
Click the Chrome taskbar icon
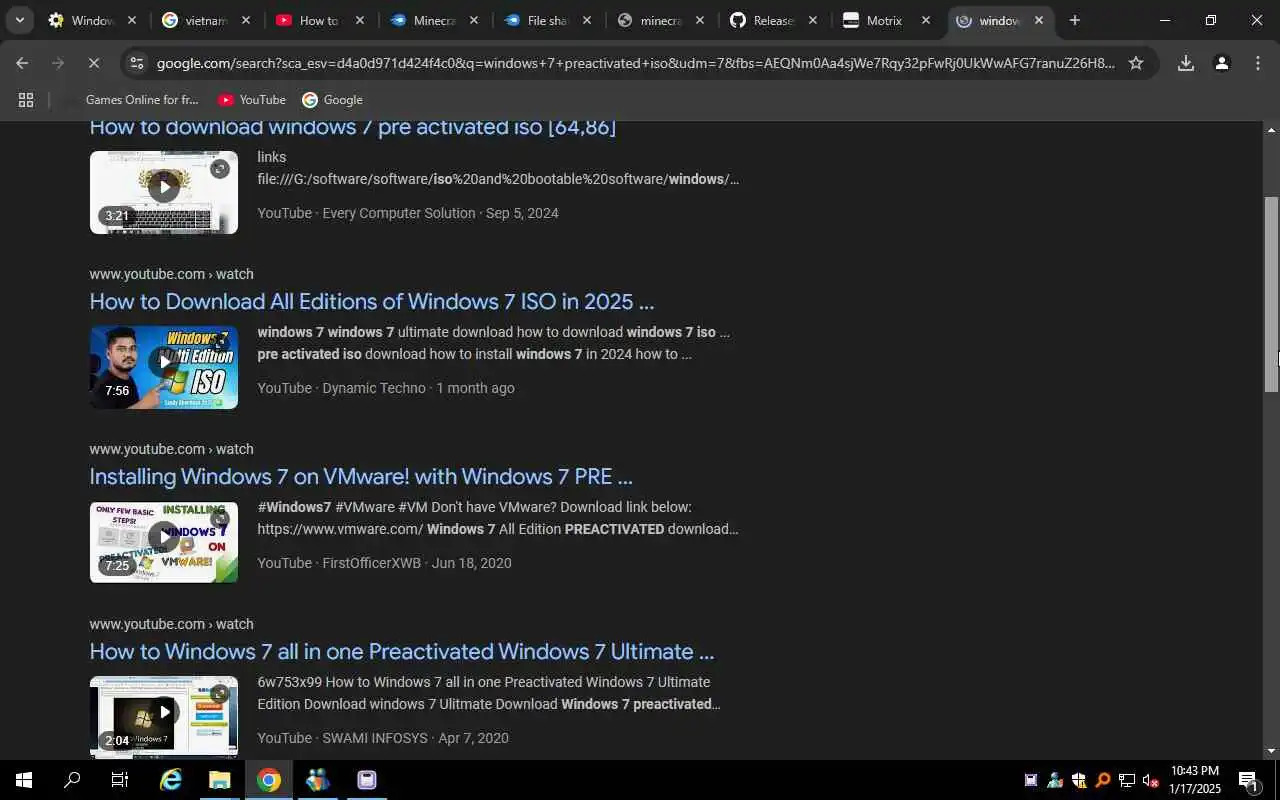click(x=269, y=780)
